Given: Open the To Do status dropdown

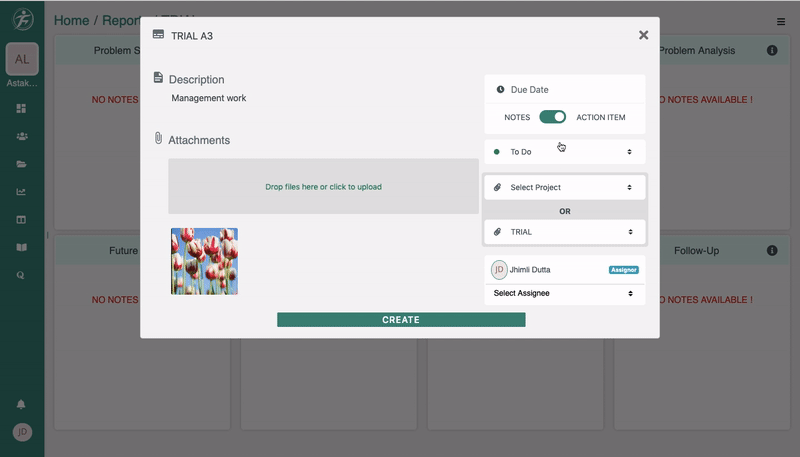Looking at the screenshot, I should click(565, 152).
